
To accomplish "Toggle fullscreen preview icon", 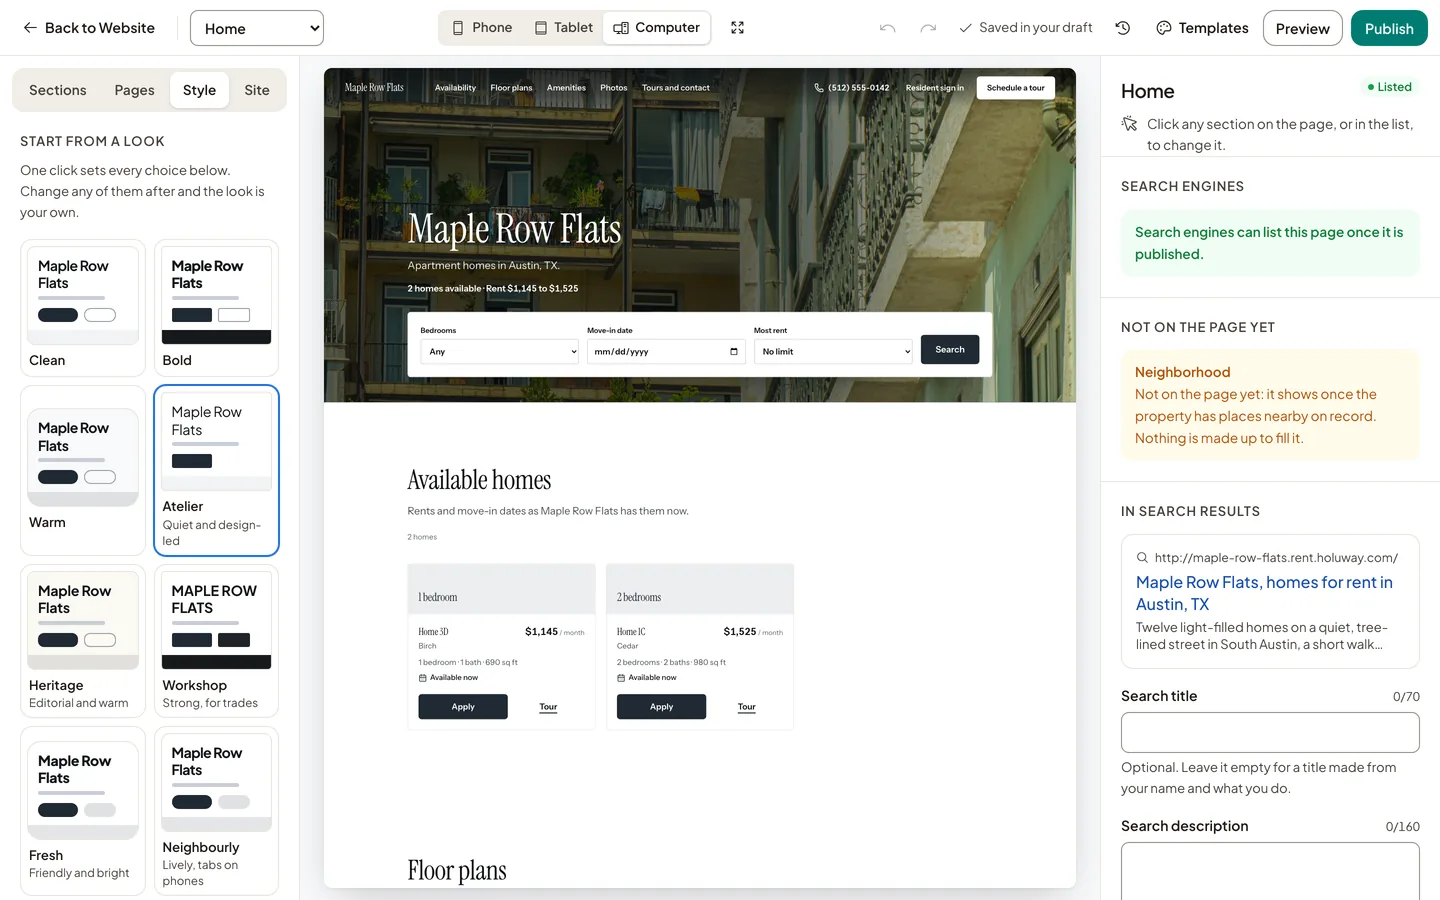I will (x=737, y=28).
